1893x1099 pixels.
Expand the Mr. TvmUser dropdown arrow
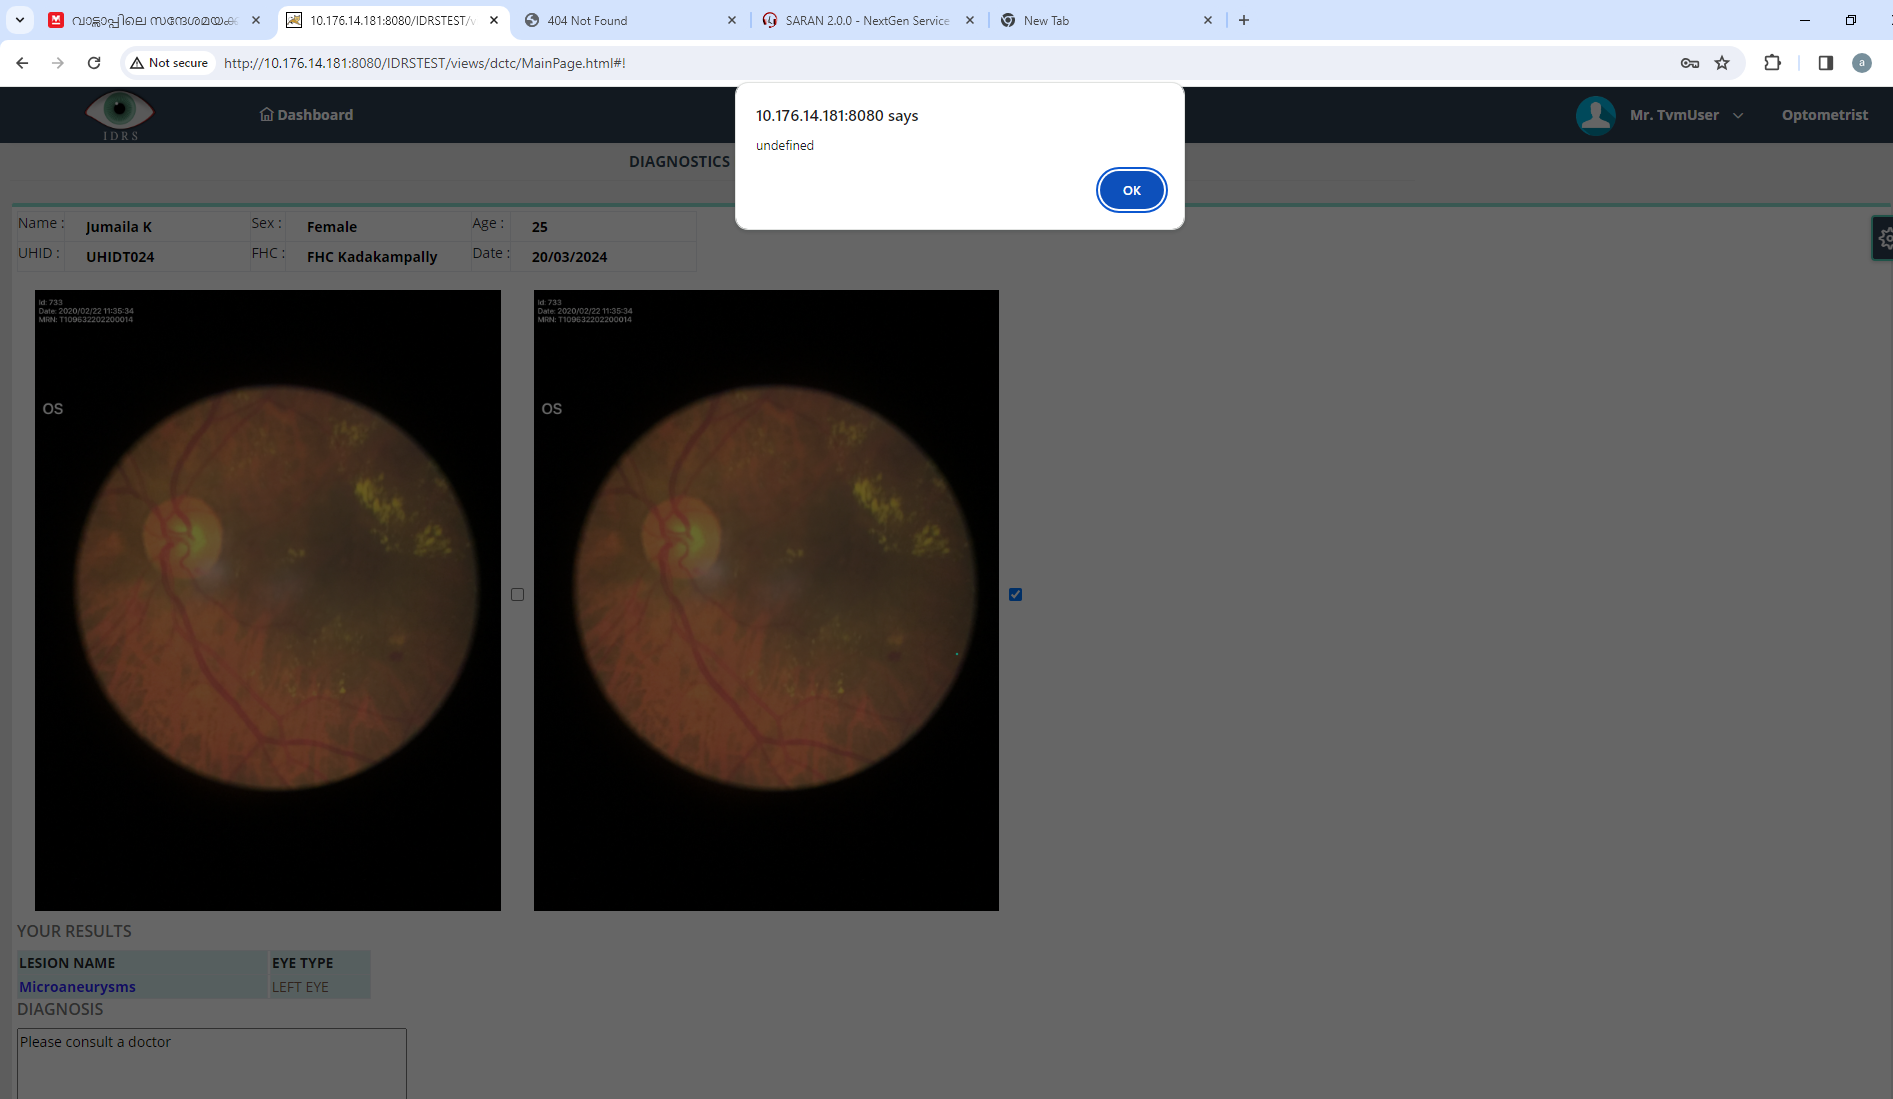click(1738, 115)
